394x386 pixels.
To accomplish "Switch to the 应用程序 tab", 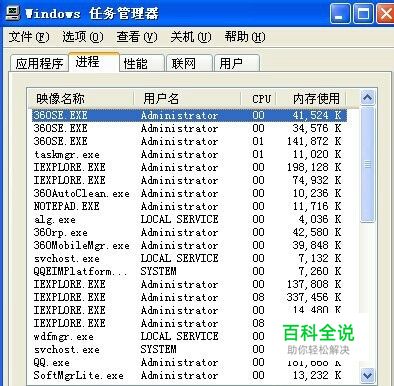I will click(39, 63).
